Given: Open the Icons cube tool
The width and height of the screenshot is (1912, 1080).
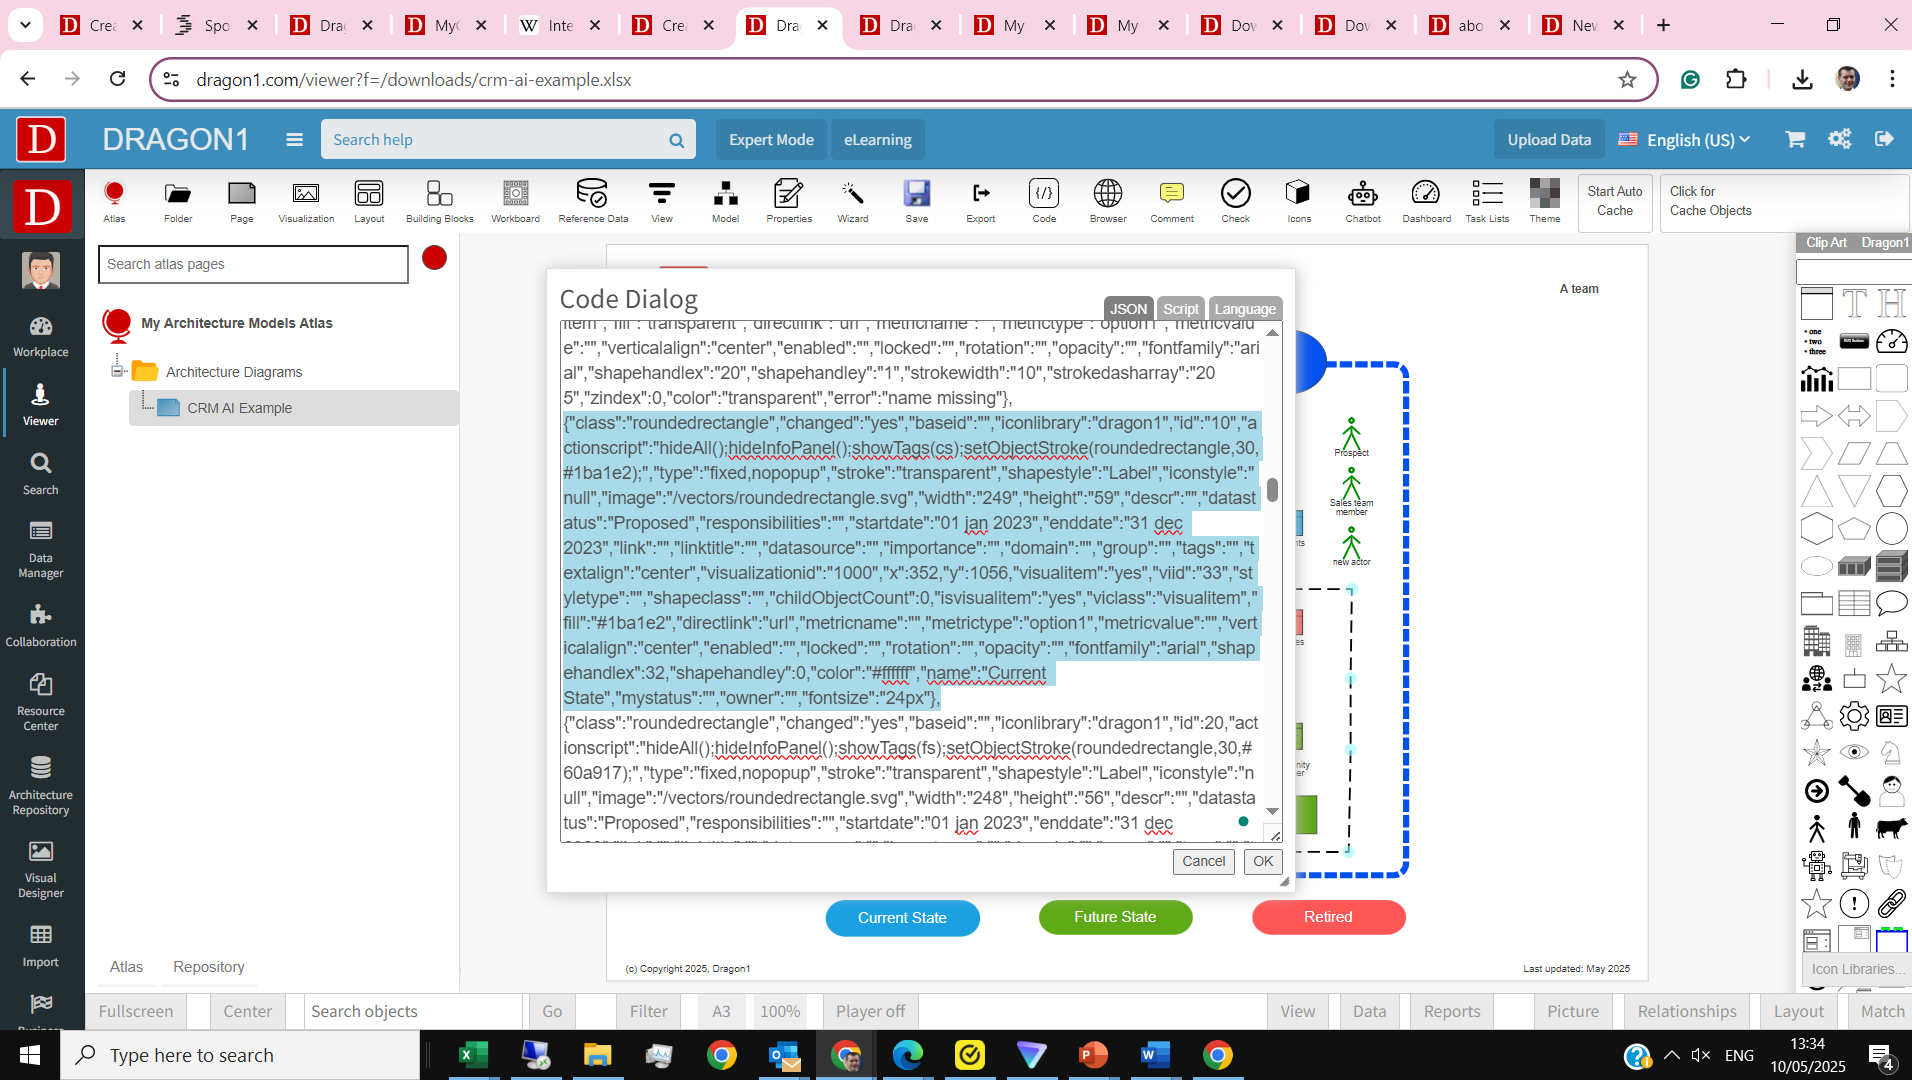Looking at the screenshot, I should click(x=1299, y=201).
